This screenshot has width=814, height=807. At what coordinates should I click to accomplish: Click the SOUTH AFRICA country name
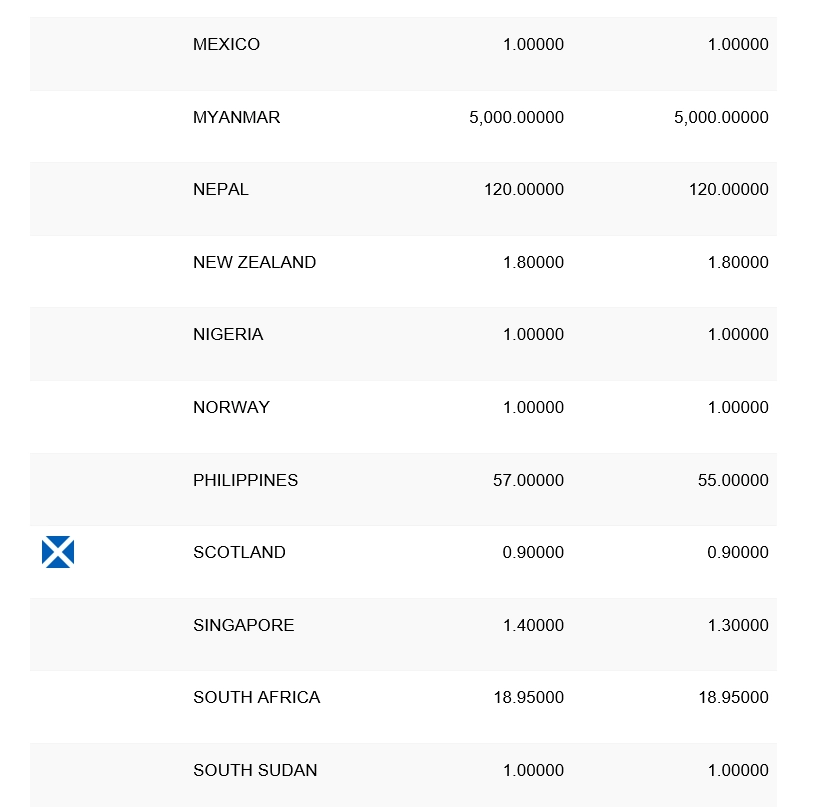[x=256, y=698]
